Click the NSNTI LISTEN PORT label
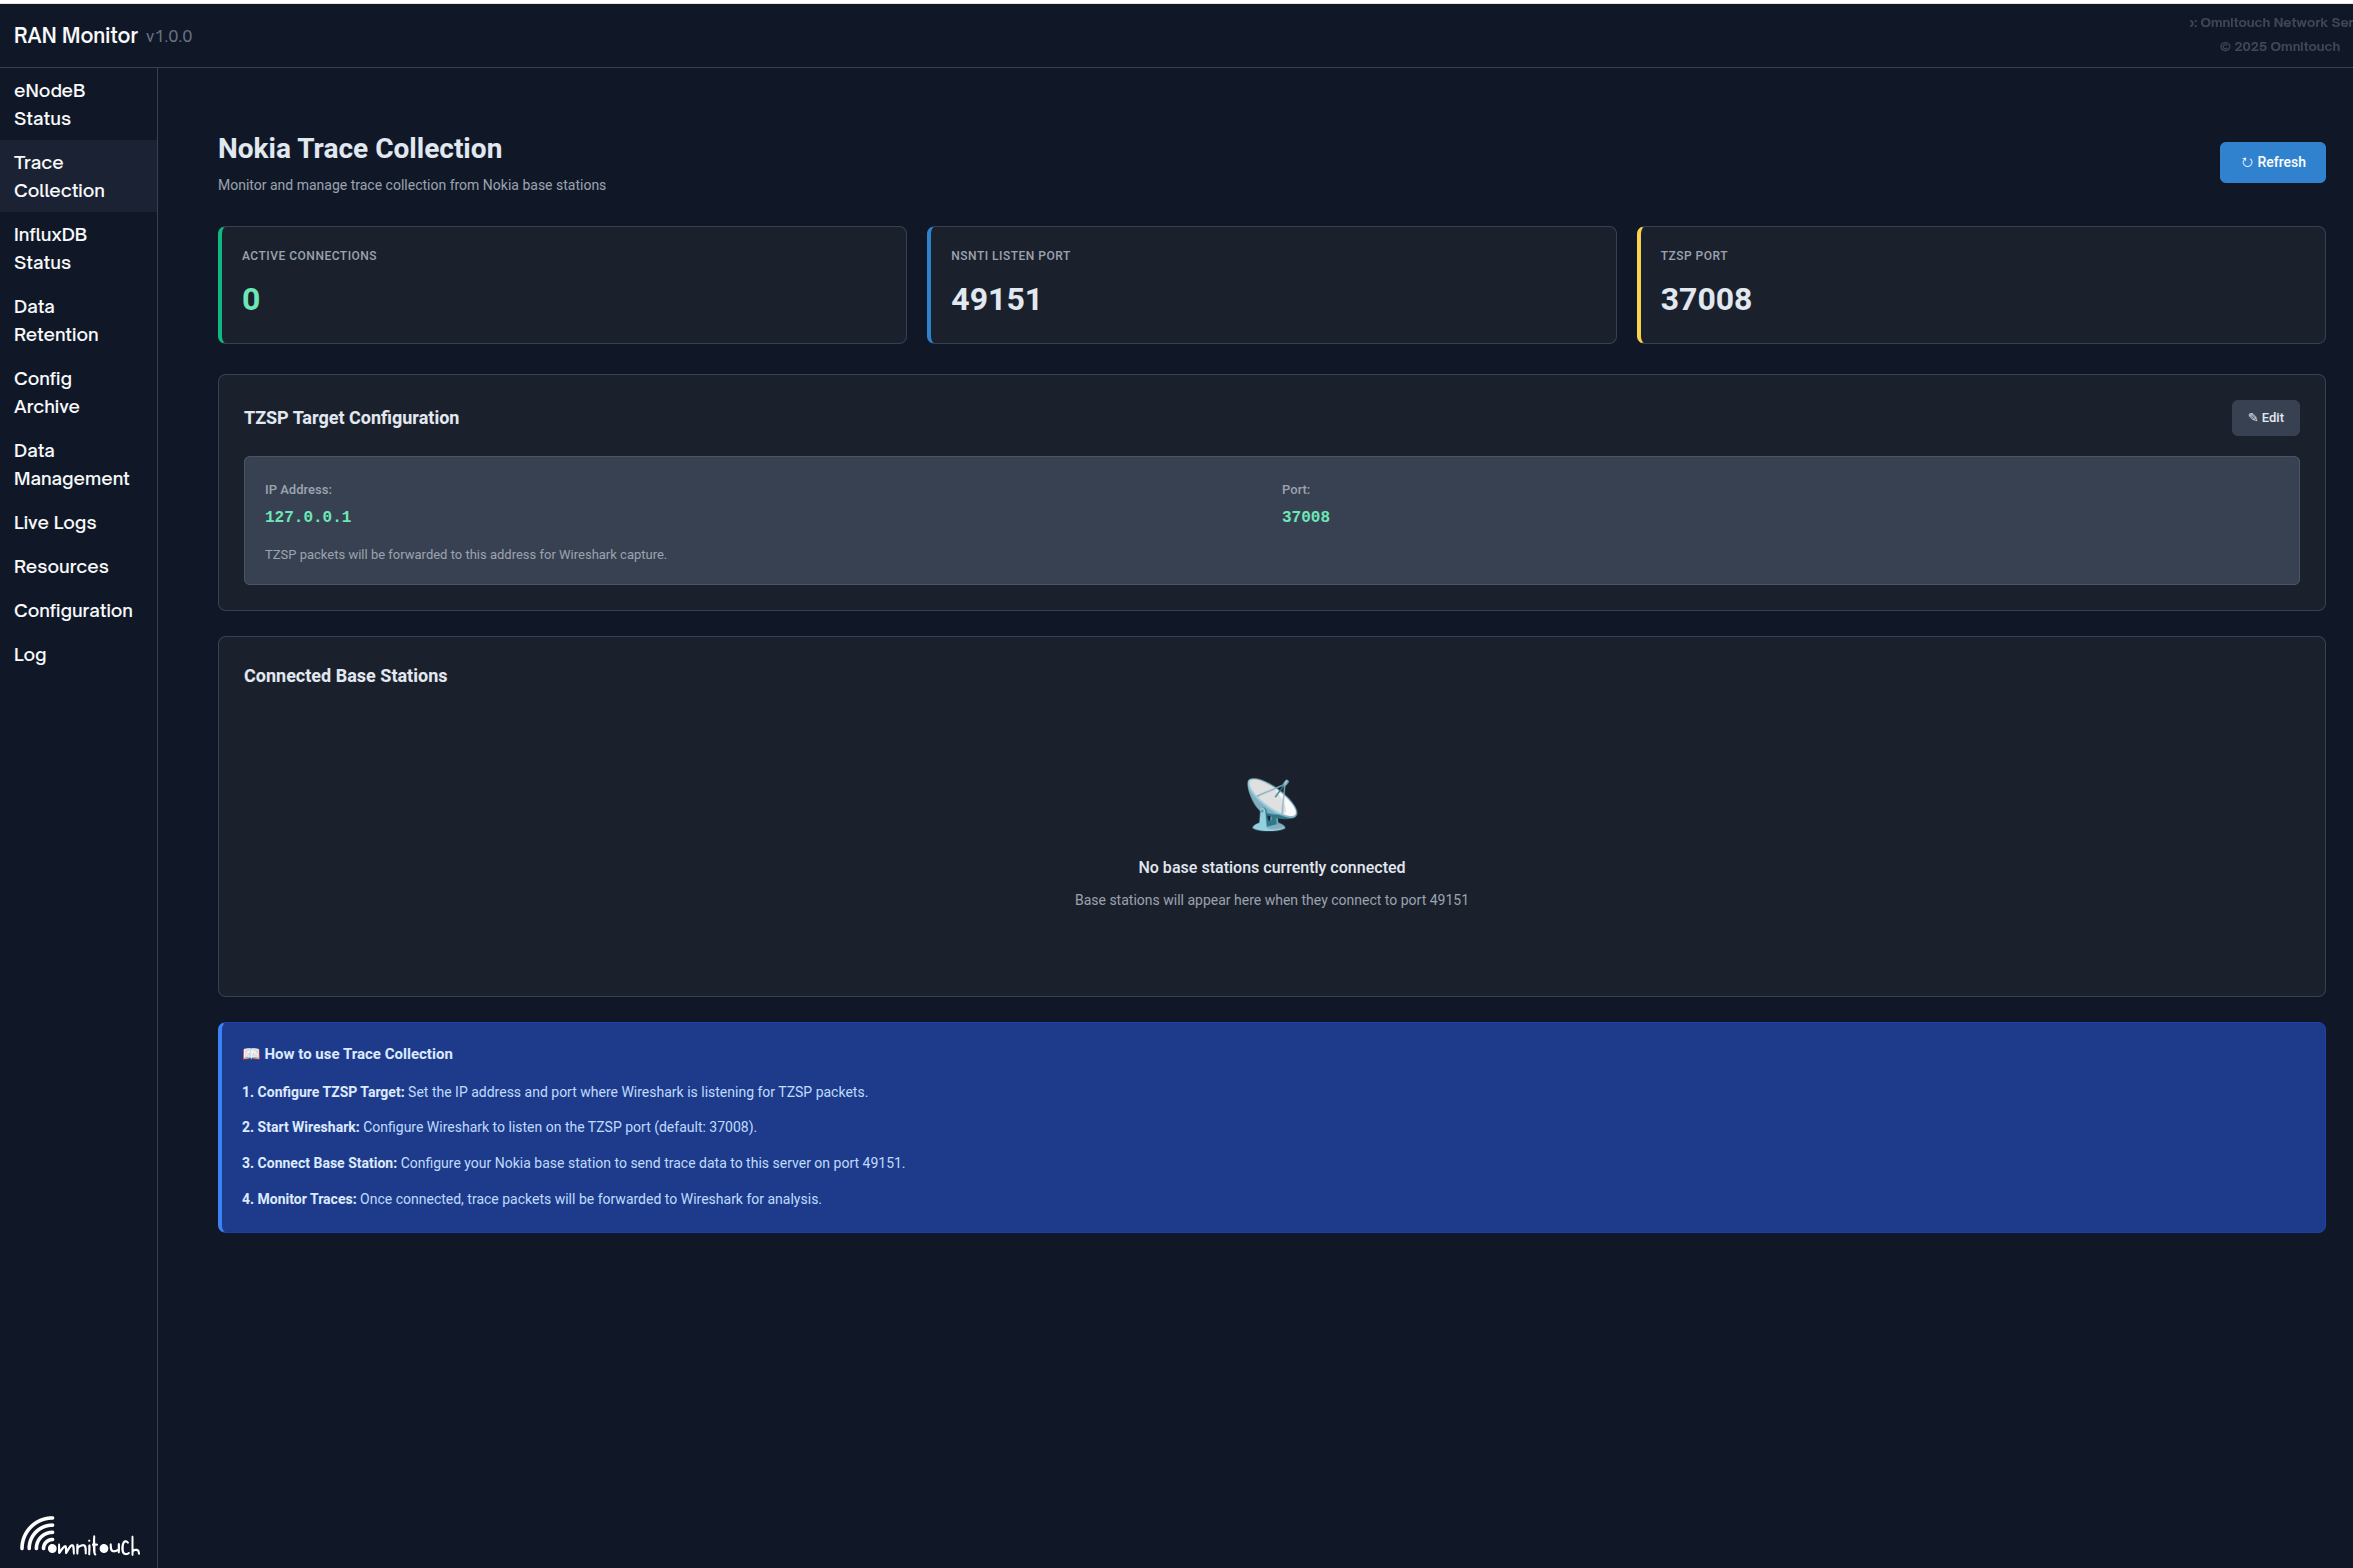 [1010, 256]
